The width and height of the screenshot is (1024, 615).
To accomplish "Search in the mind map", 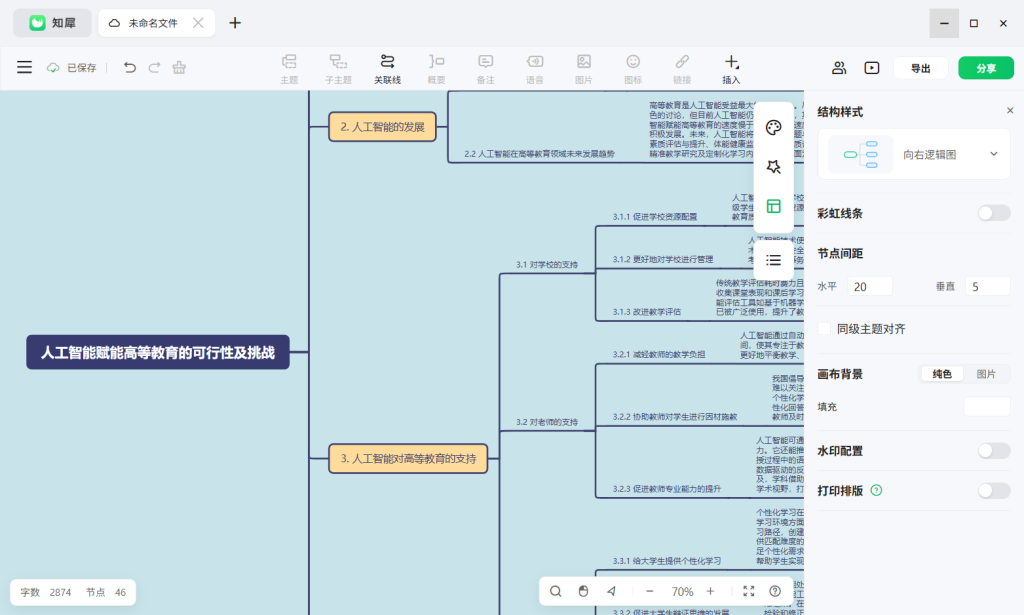I will pos(555,591).
